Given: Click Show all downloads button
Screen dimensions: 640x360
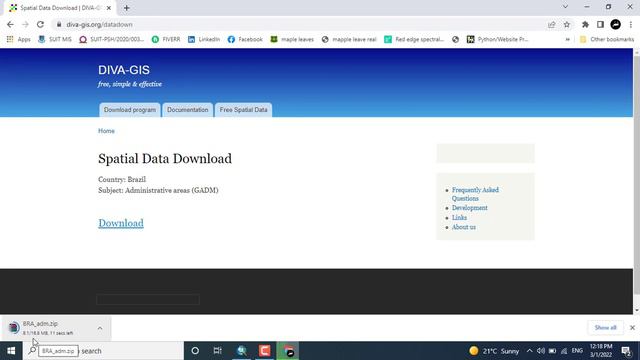Looking at the screenshot, I should [x=605, y=327].
